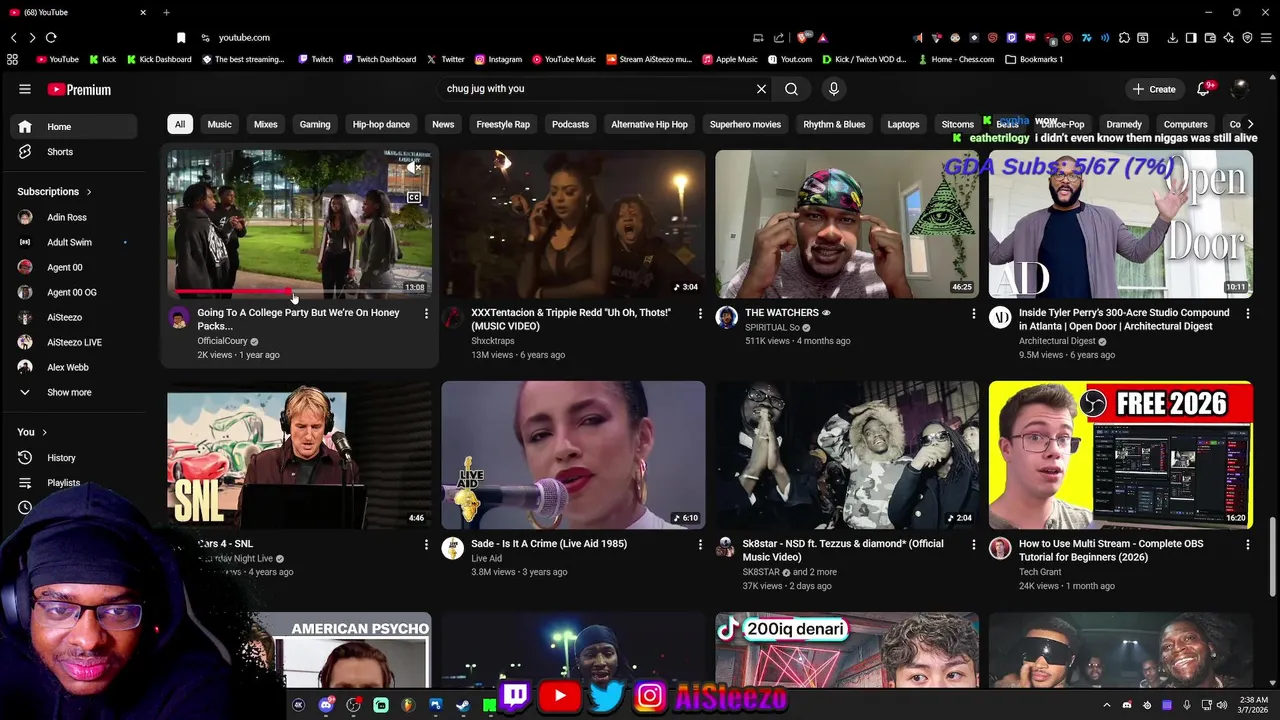Click the YouTube Premium logo
This screenshot has height=720, width=1280.
click(79, 90)
